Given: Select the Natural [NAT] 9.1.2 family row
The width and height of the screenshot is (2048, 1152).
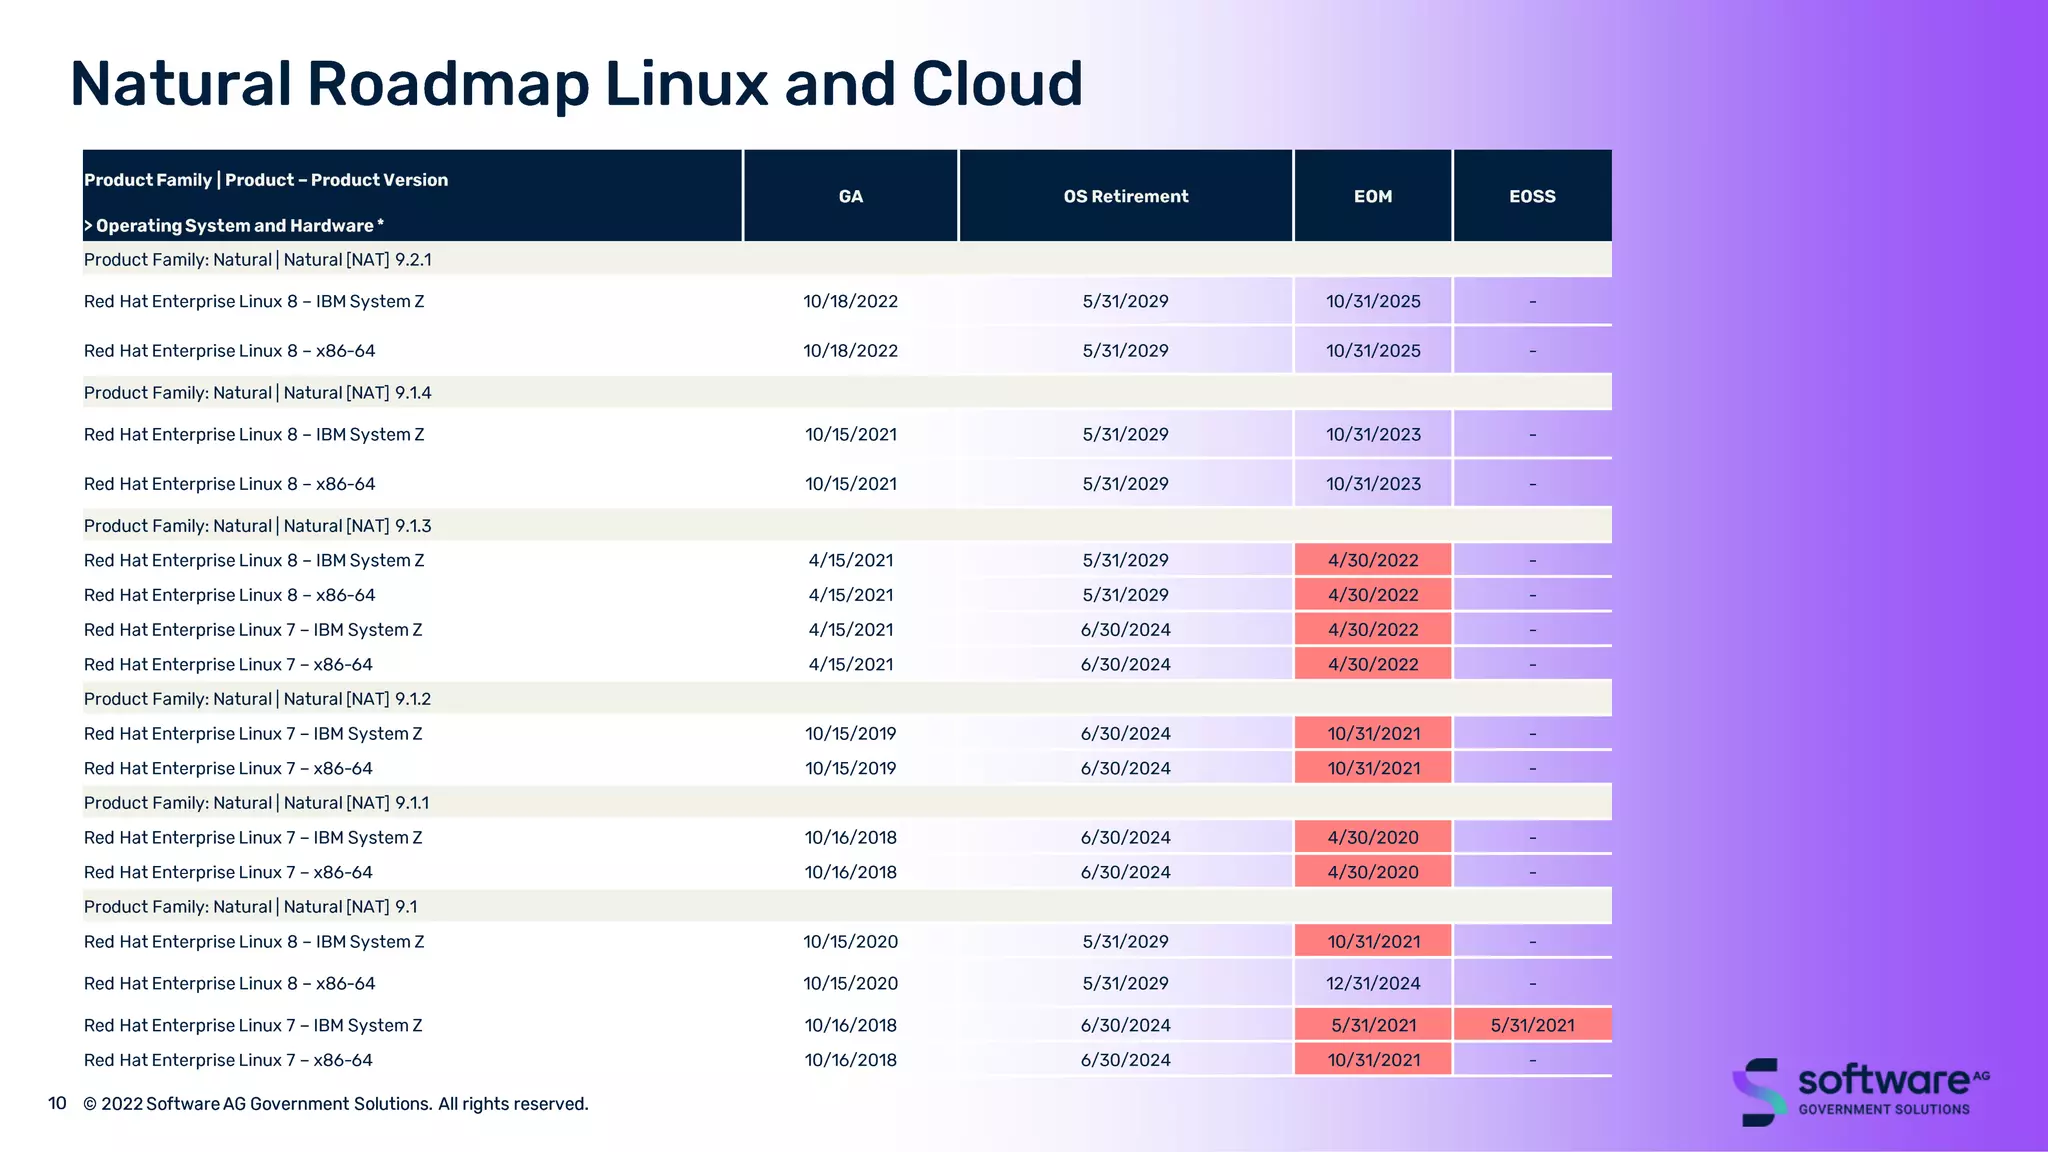Looking at the screenshot, I should pos(258,699).
